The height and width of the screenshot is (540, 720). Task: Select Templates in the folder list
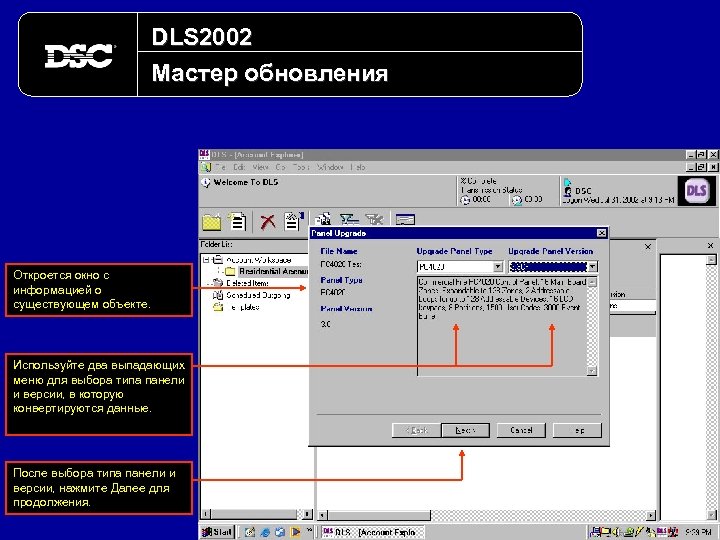pos(242,307)
